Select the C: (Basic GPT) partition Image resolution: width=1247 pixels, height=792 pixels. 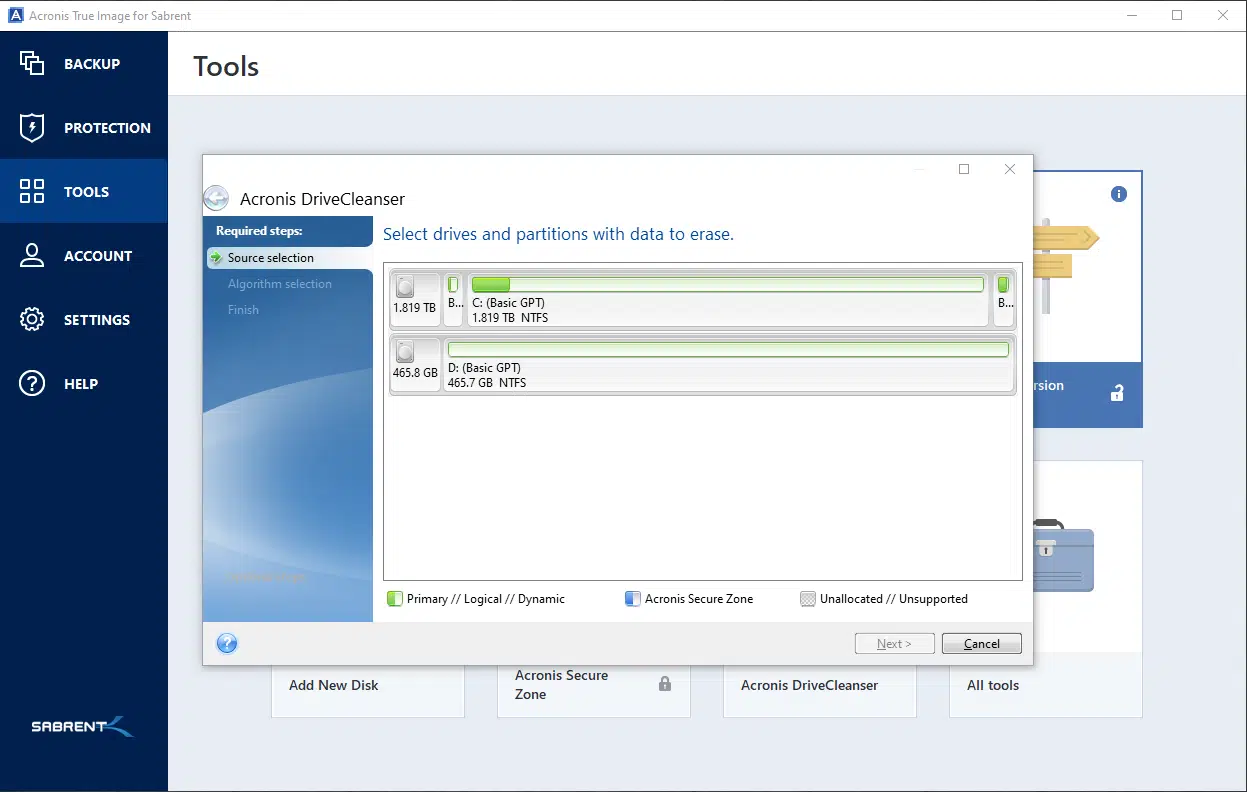[x=728, y=299]
